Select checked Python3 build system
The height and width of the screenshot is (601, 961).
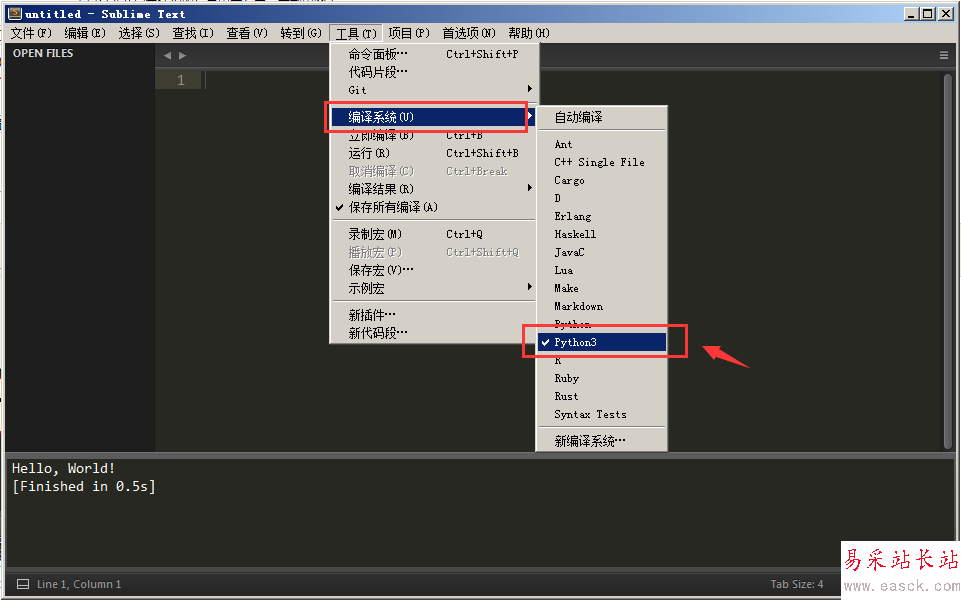coord(602,342)
